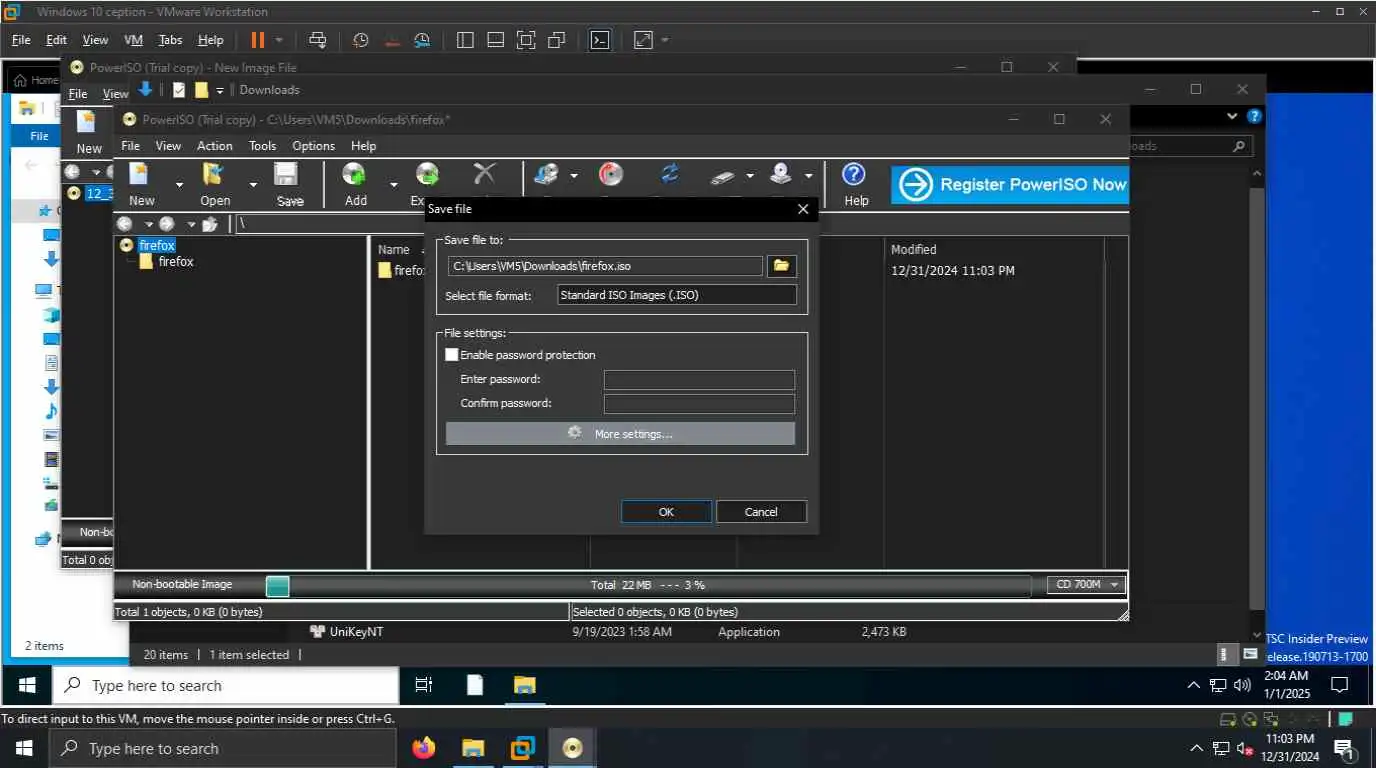Click the Save file to path field
Viewport: 1376px width, 768px height.
pos(605,266)
